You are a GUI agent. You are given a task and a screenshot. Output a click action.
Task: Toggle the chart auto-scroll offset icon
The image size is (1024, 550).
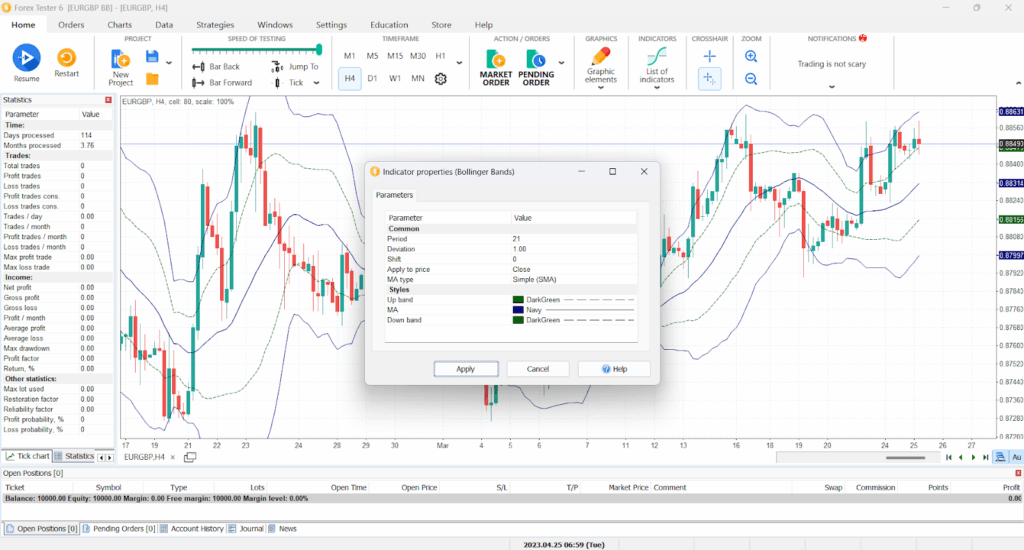(1000, 457)
